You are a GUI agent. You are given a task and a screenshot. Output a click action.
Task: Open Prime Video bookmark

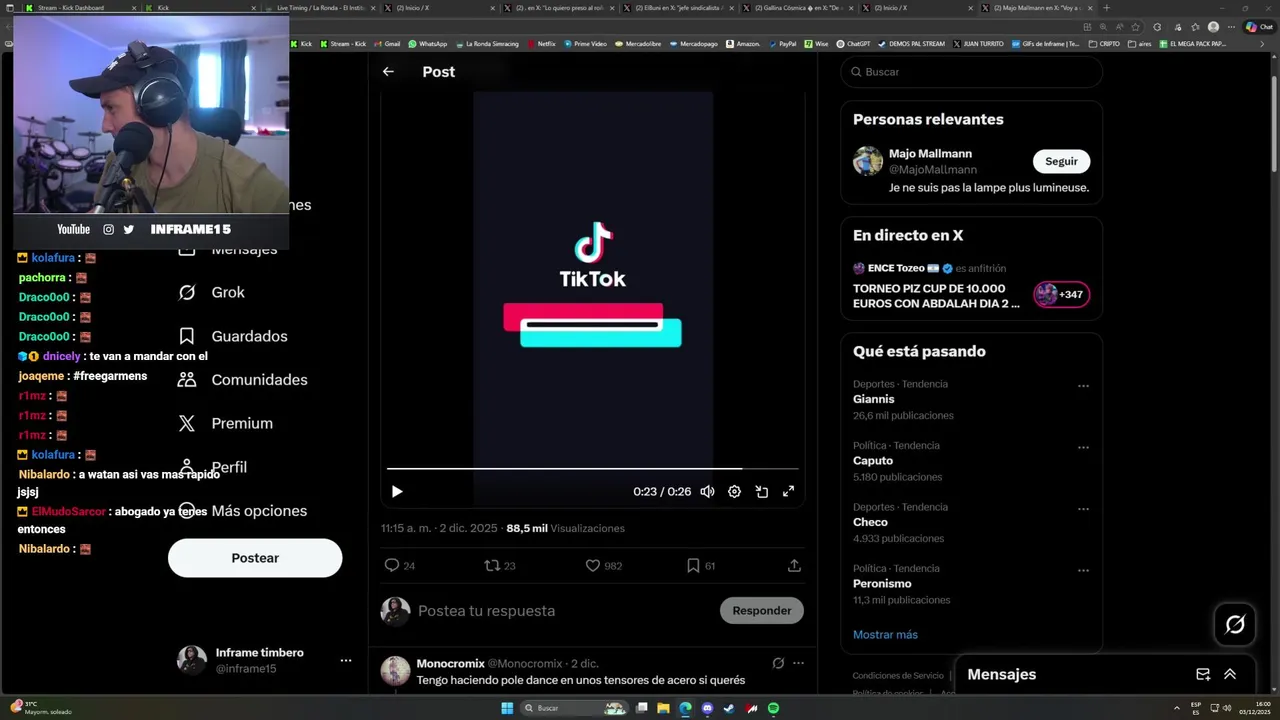tap(586, 44)
